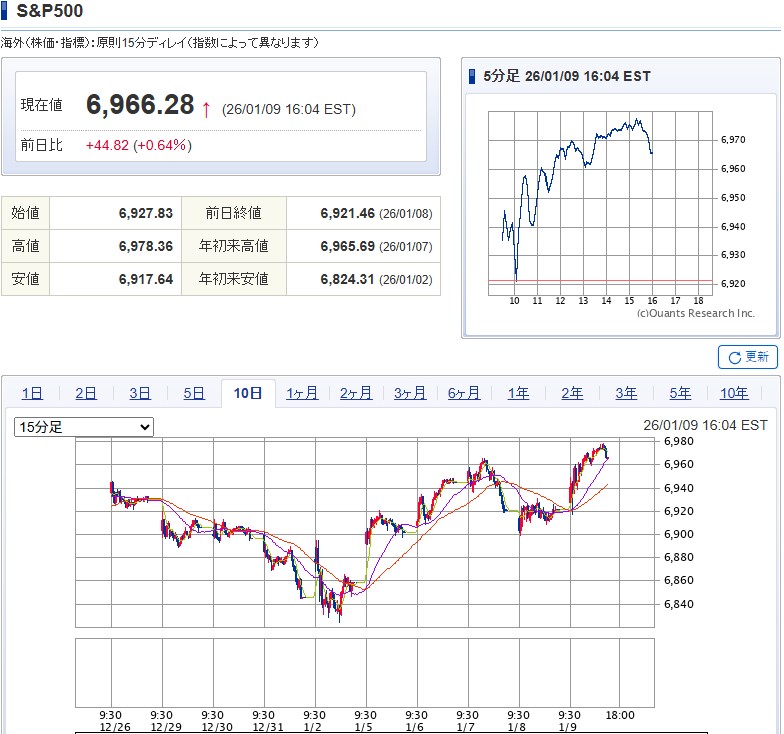Image resolution: width=784 pixels, height=734 pixels.
Task: Open the 6ヶ月 chart tab
Action: 464,394
